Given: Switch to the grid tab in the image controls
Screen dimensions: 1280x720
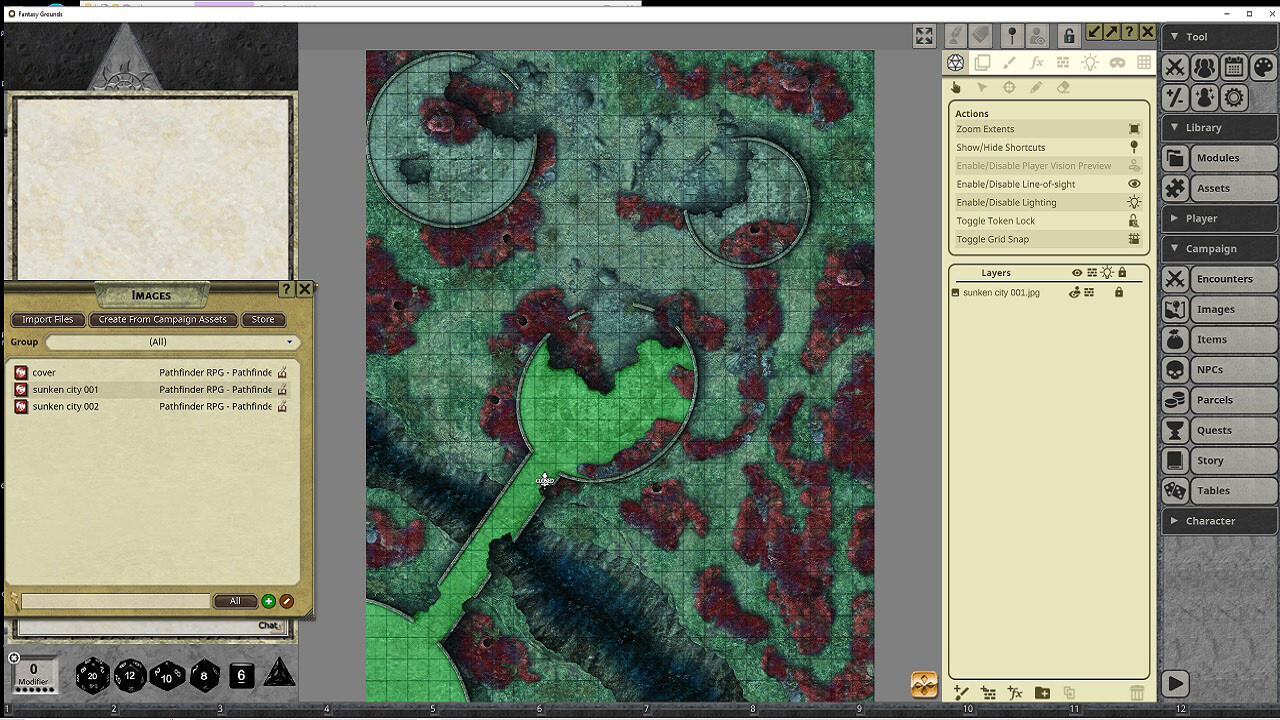Looking at the screenshot, I should pyautogui.click(x=1144, y=62).
